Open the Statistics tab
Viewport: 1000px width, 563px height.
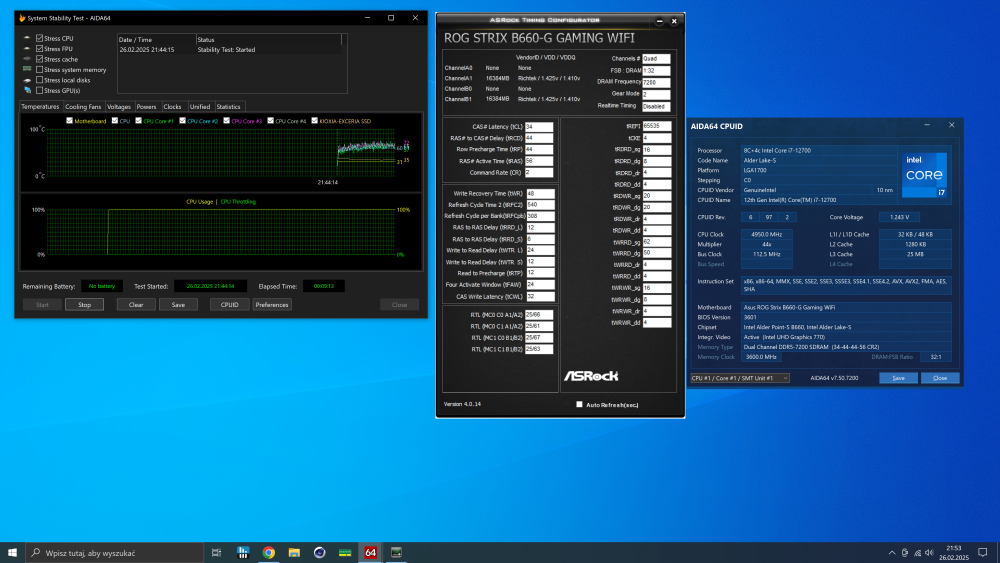pos(229,107)
